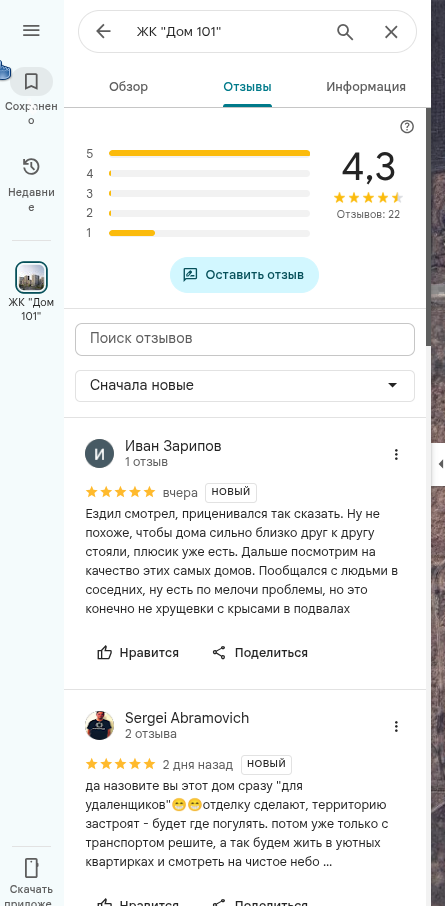Click the search box text ЖК "Дом 101"
This screenshot has height=906, width=445.
179,31
